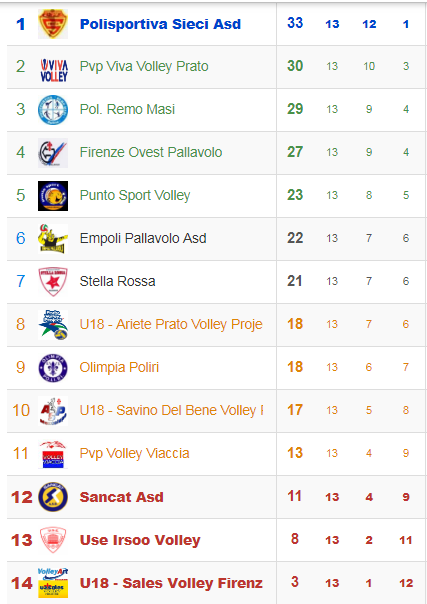Click the Polisportiva Sieci Asd team logo
Image resolution: width=427 pixels, height=604 pixels.
tap(53, 24)
